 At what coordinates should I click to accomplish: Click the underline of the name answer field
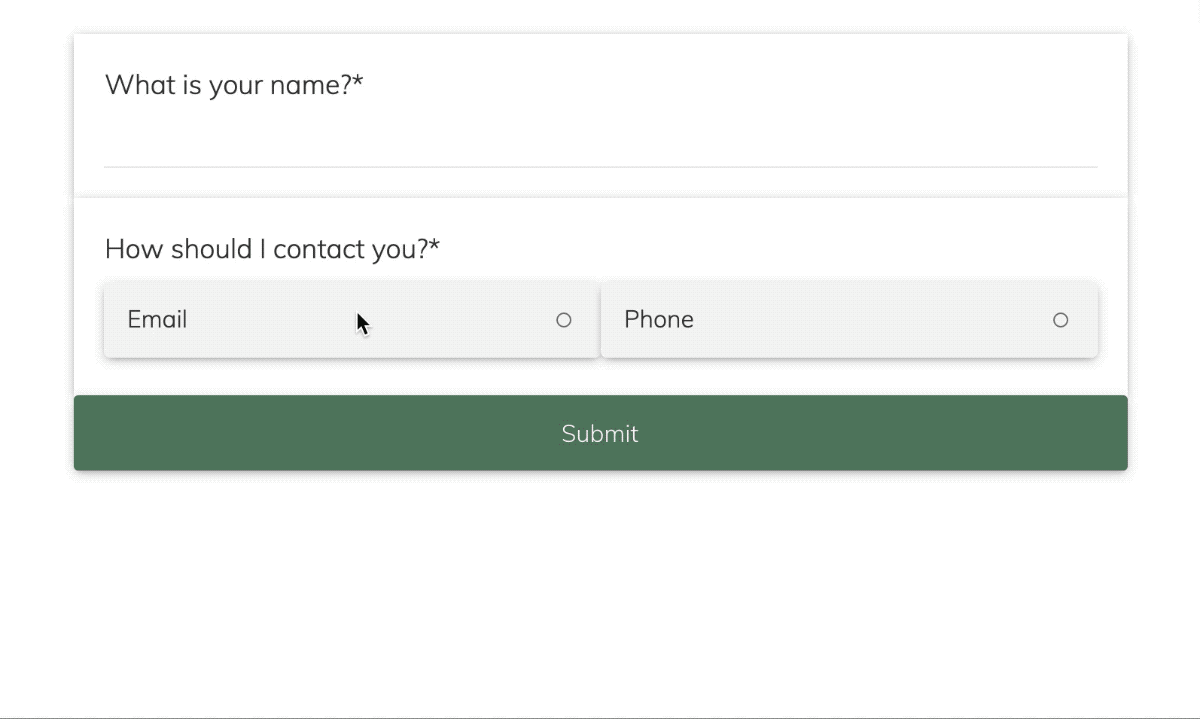coord(600,163)
